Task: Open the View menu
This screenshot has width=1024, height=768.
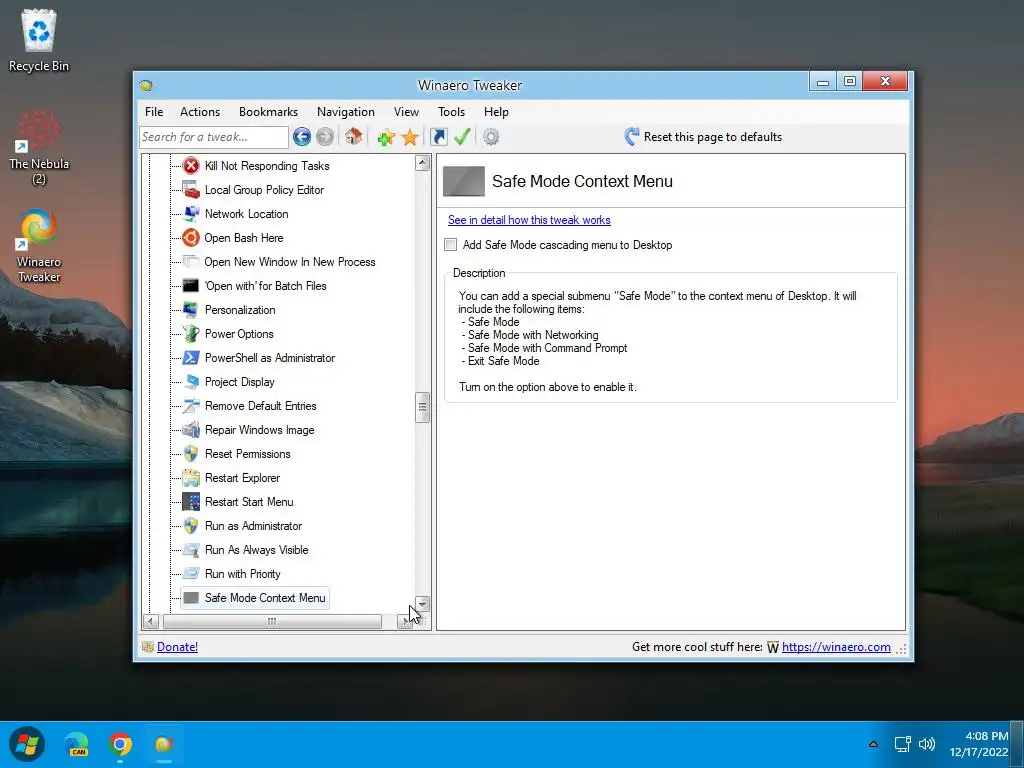Action: [406, 112]
